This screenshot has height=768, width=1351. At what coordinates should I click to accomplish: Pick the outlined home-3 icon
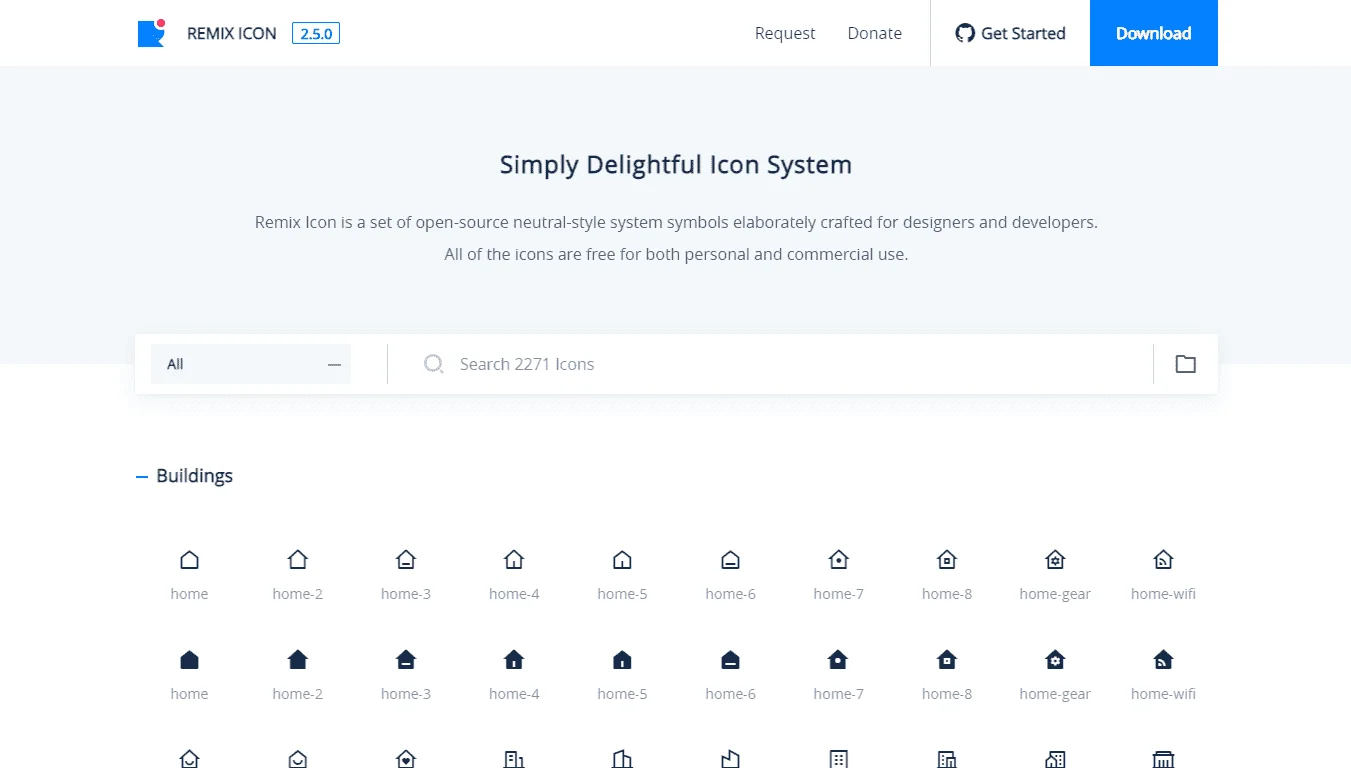click(405, 559)
